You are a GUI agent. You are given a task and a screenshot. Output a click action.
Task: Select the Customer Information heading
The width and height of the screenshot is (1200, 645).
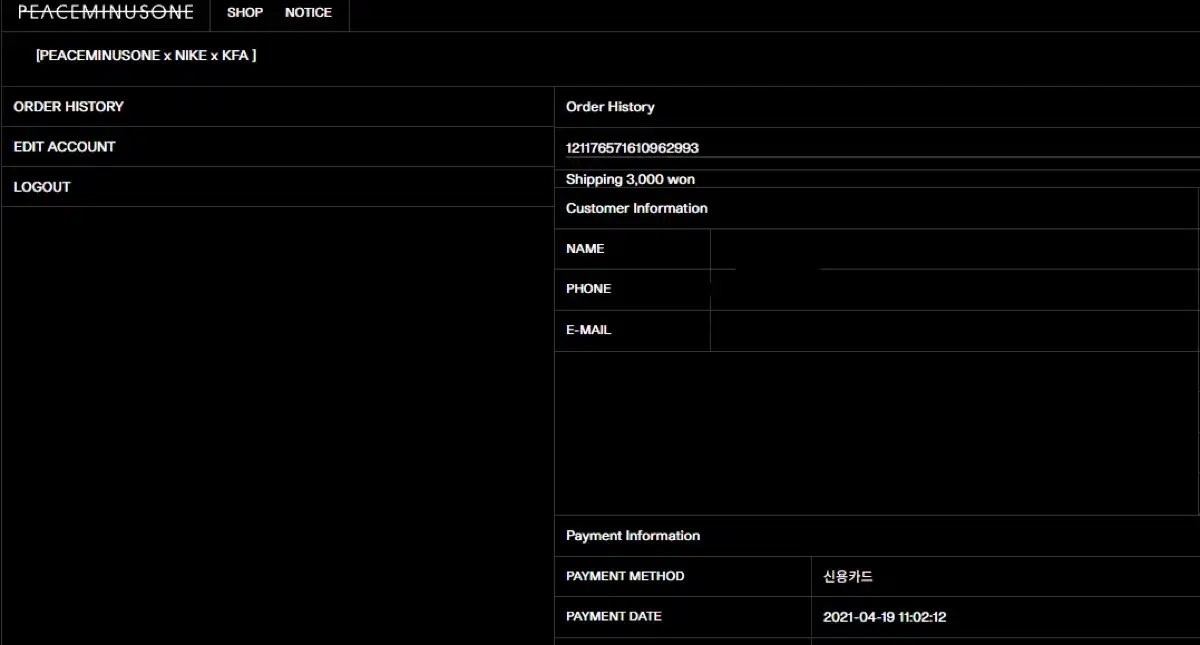click(637, 208)
